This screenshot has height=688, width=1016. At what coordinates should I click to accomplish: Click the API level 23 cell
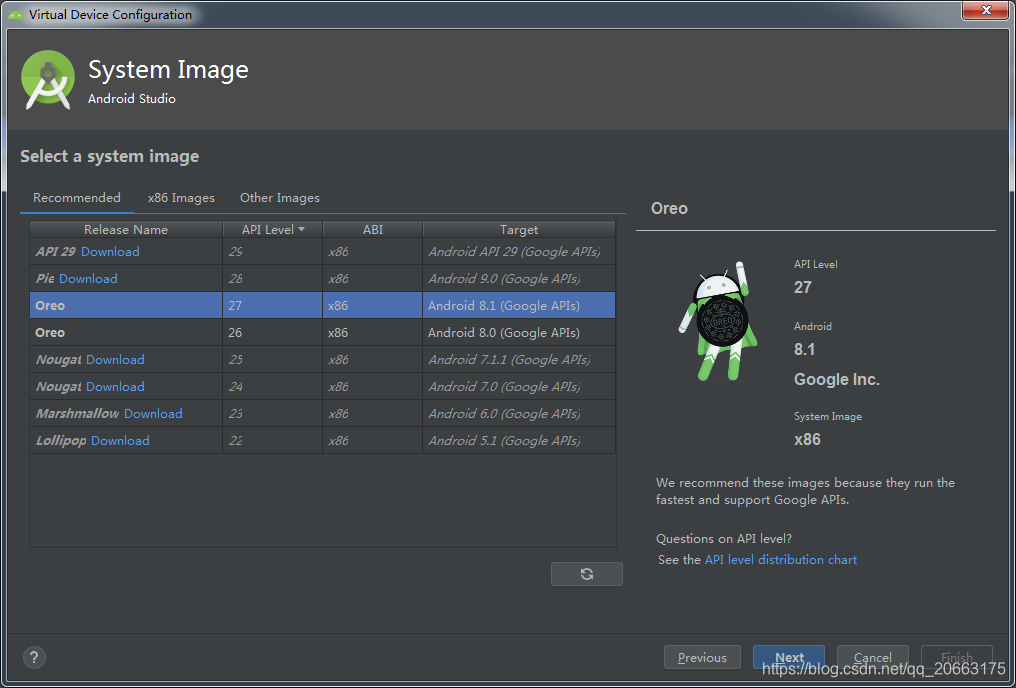click(x=272, y=413)
